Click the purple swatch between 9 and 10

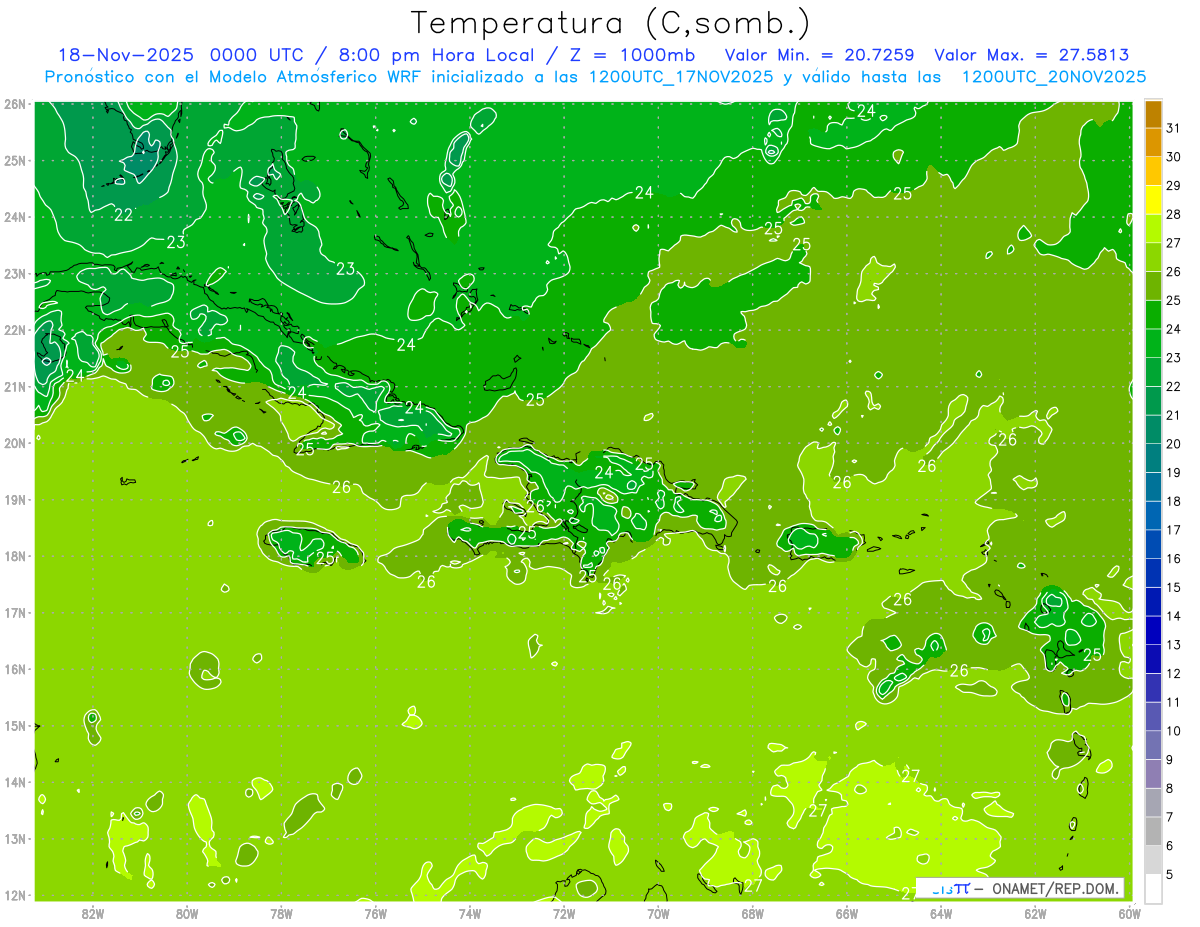pos(1154,745)
